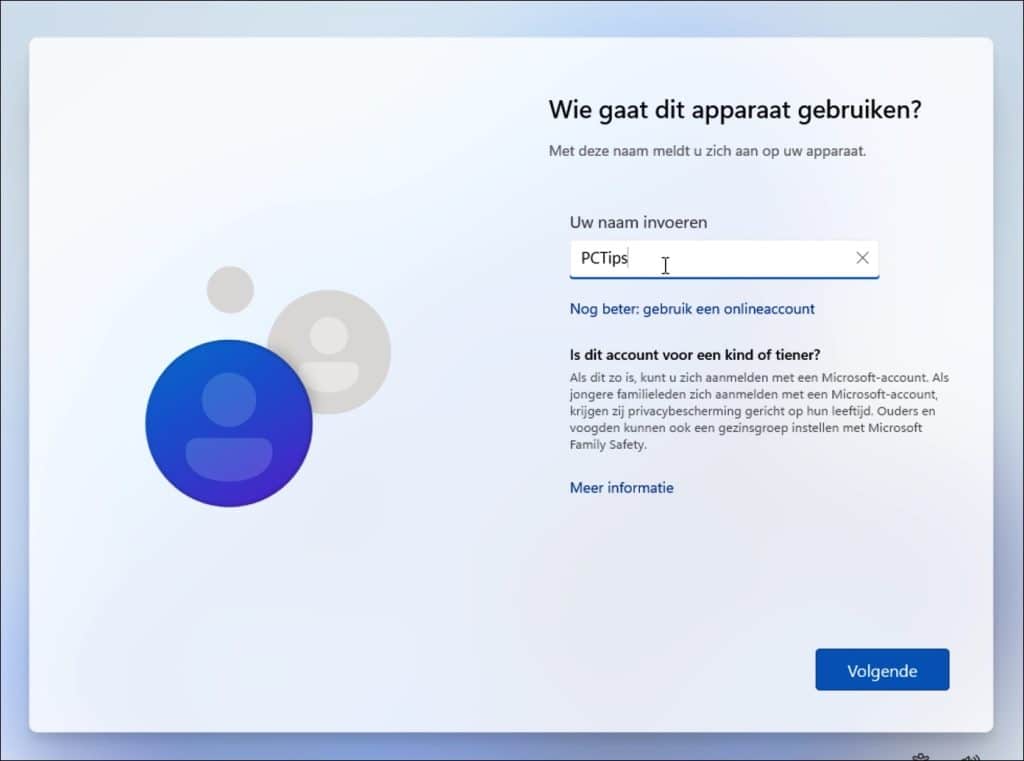Click the paragraph mentioning 'Microsoft Family Safety'
Image resolution: width=1024 pixels, height=761 pixels.
pos(759,411)
